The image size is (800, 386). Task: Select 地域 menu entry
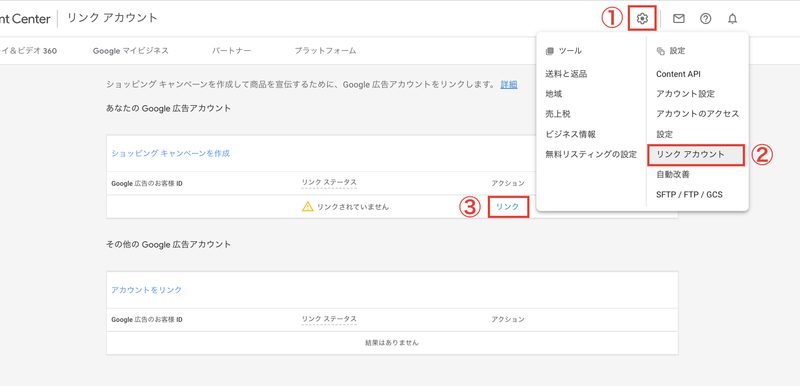[554, 94]
